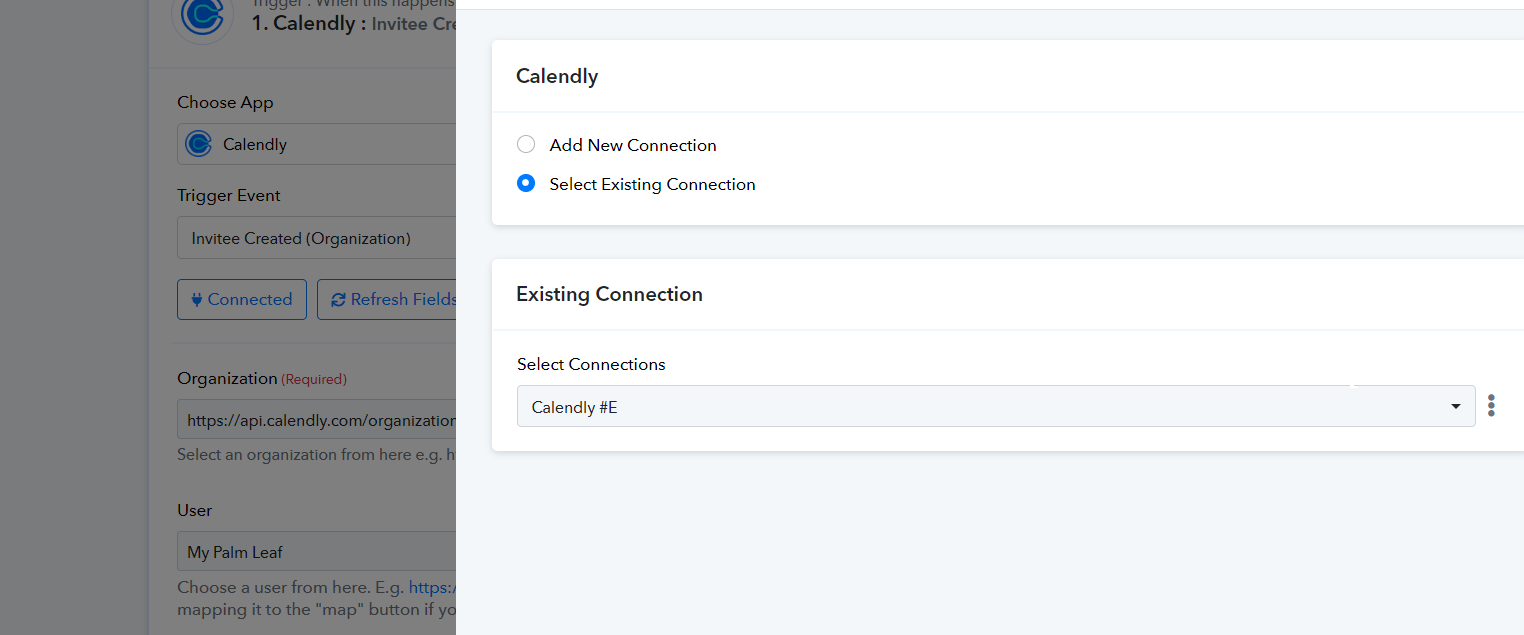The image size is (1524, 635).
Task: Click the Refresh Fields button
Action: [x=387, y=299]
